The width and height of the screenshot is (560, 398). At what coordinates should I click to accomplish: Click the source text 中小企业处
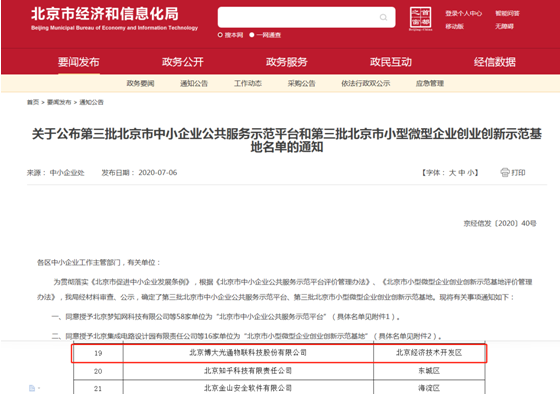pos(67,173)
